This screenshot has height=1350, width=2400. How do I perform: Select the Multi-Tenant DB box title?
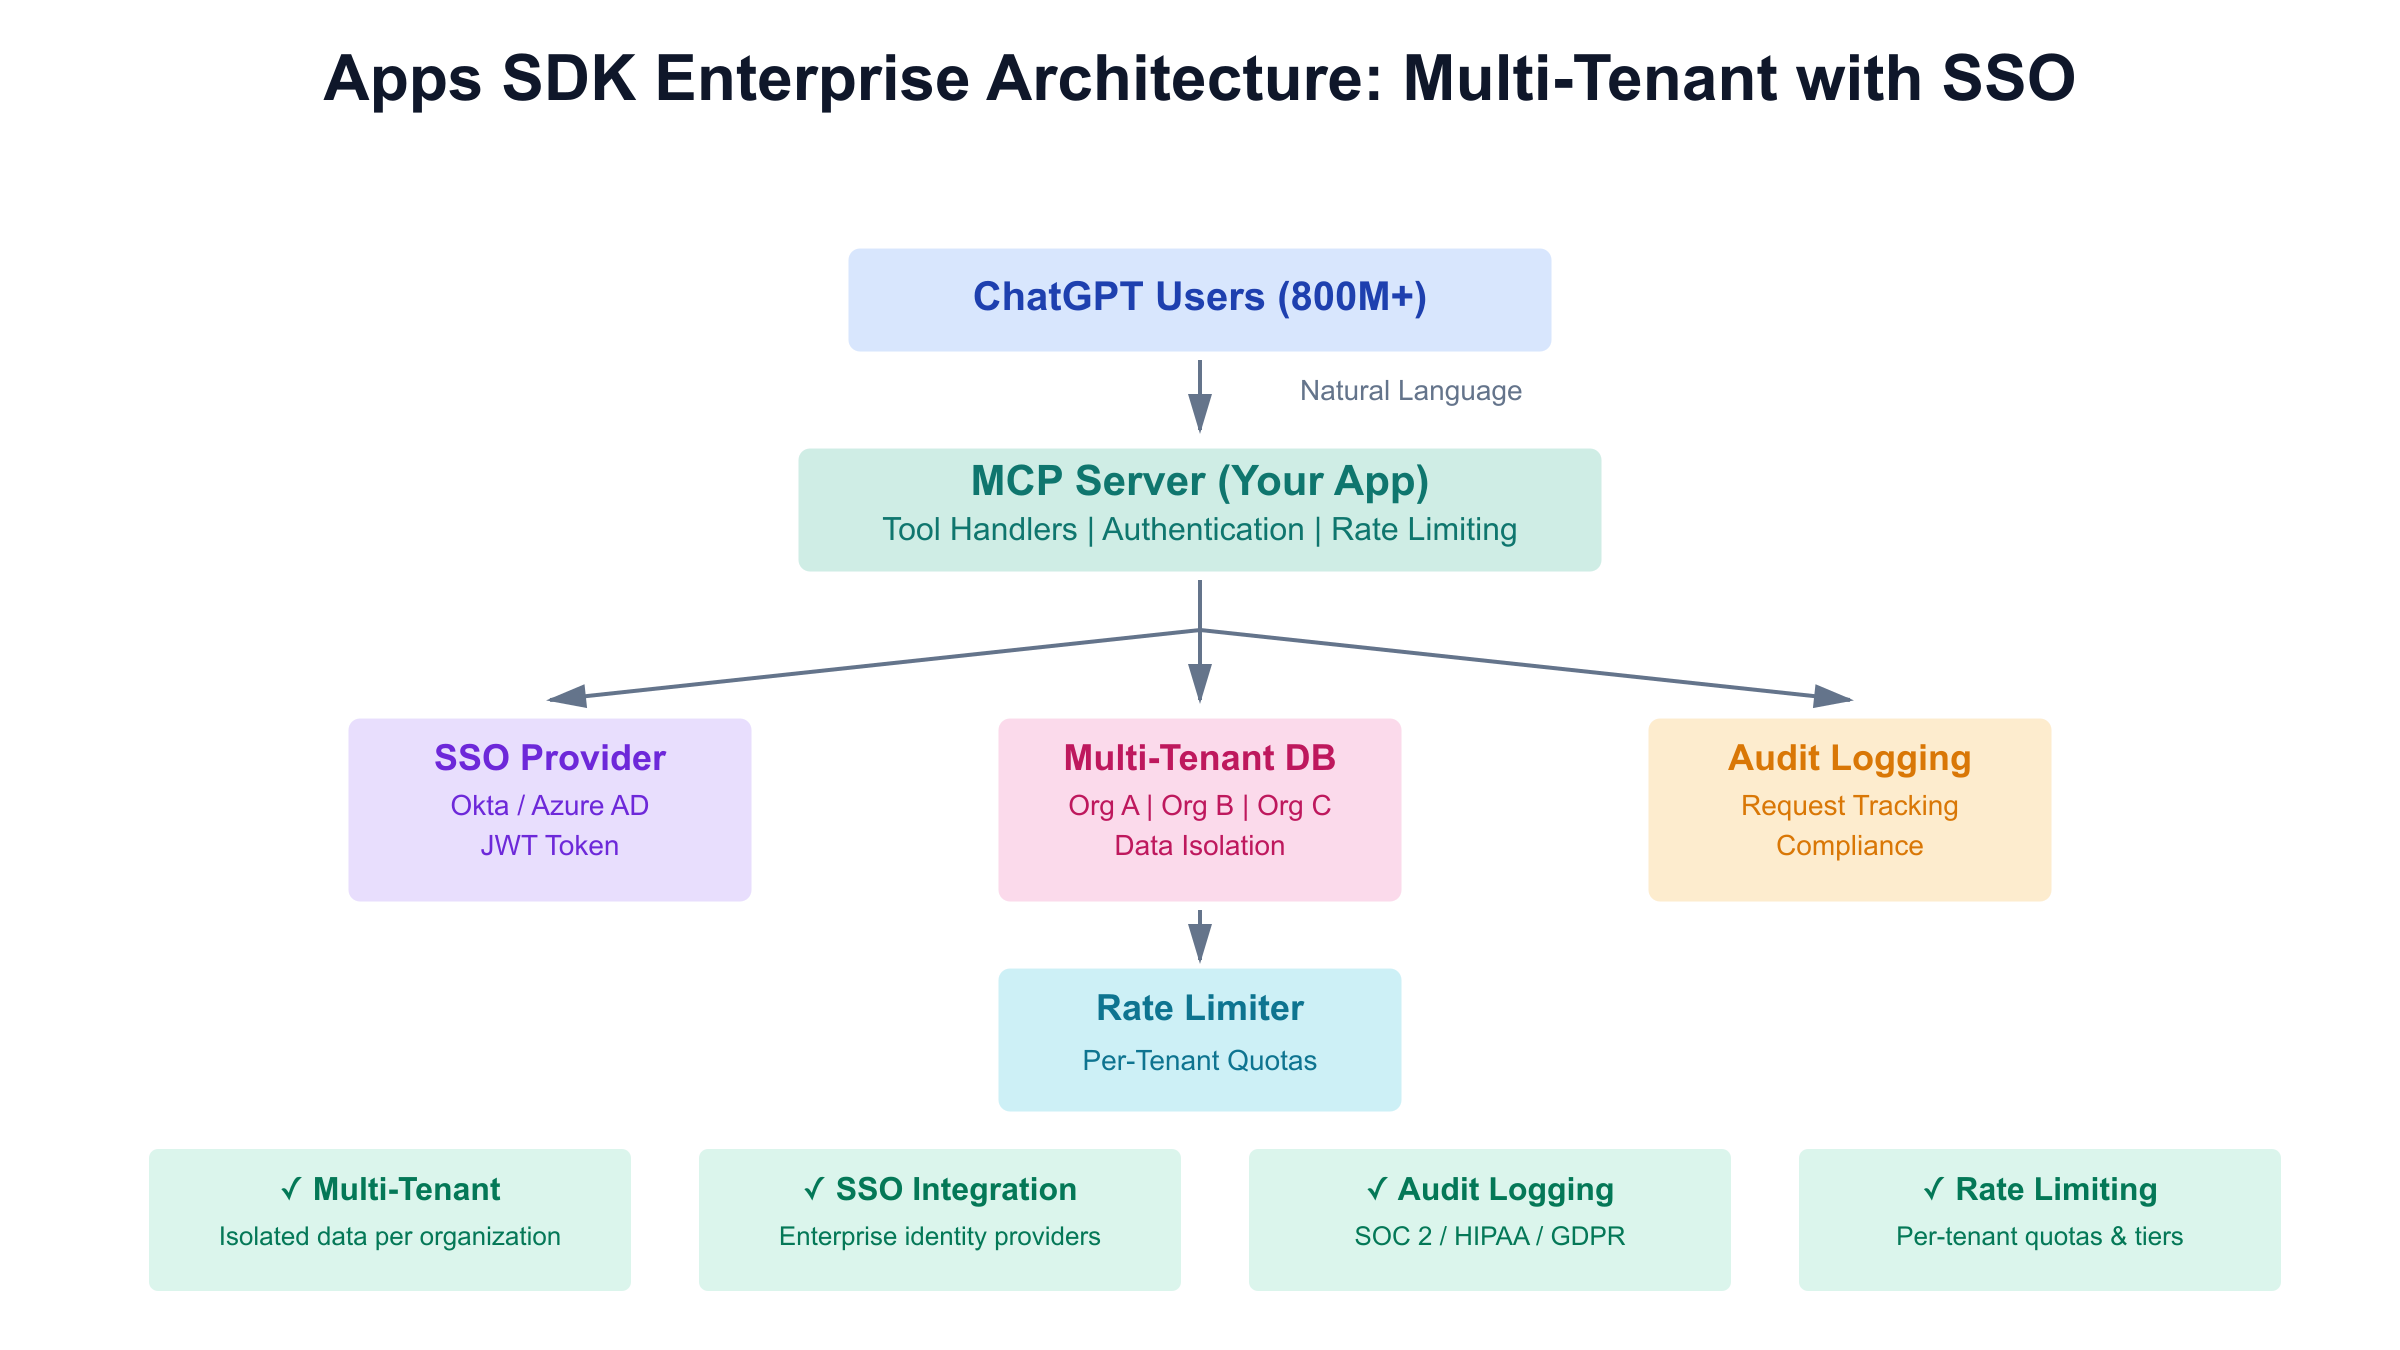coord(1199,758)
